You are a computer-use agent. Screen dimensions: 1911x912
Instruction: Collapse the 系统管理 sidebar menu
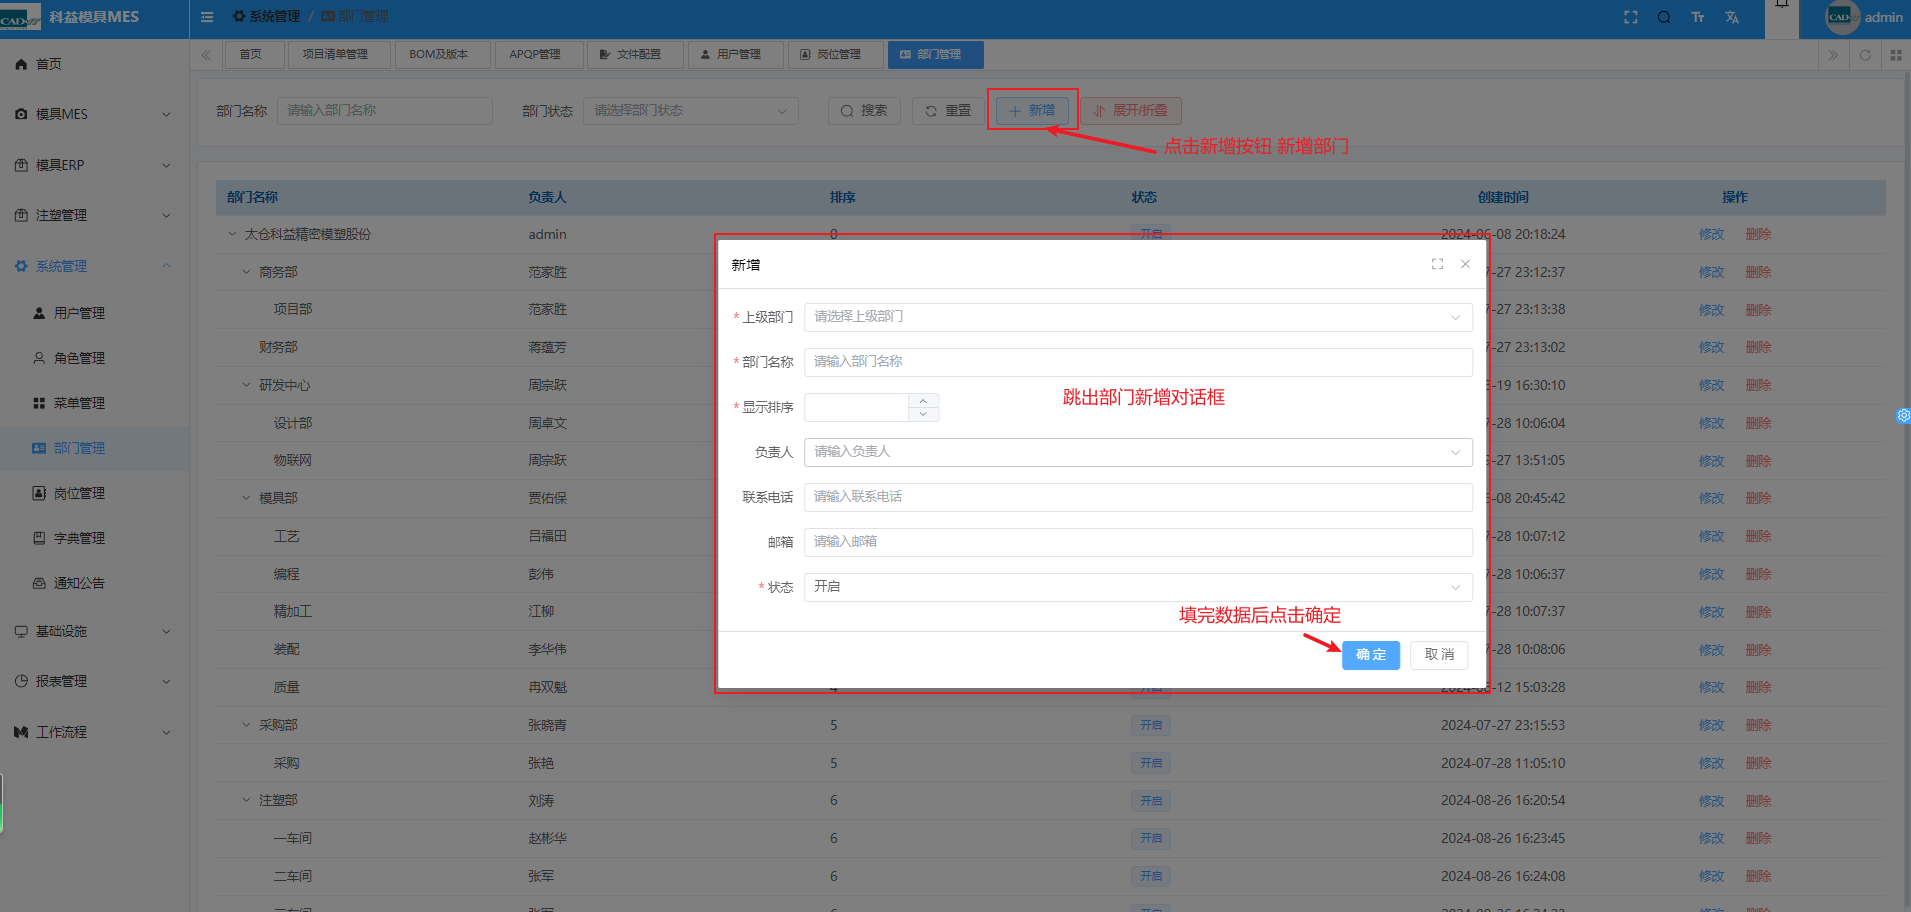pyautogui.click(x=95, y=266)
